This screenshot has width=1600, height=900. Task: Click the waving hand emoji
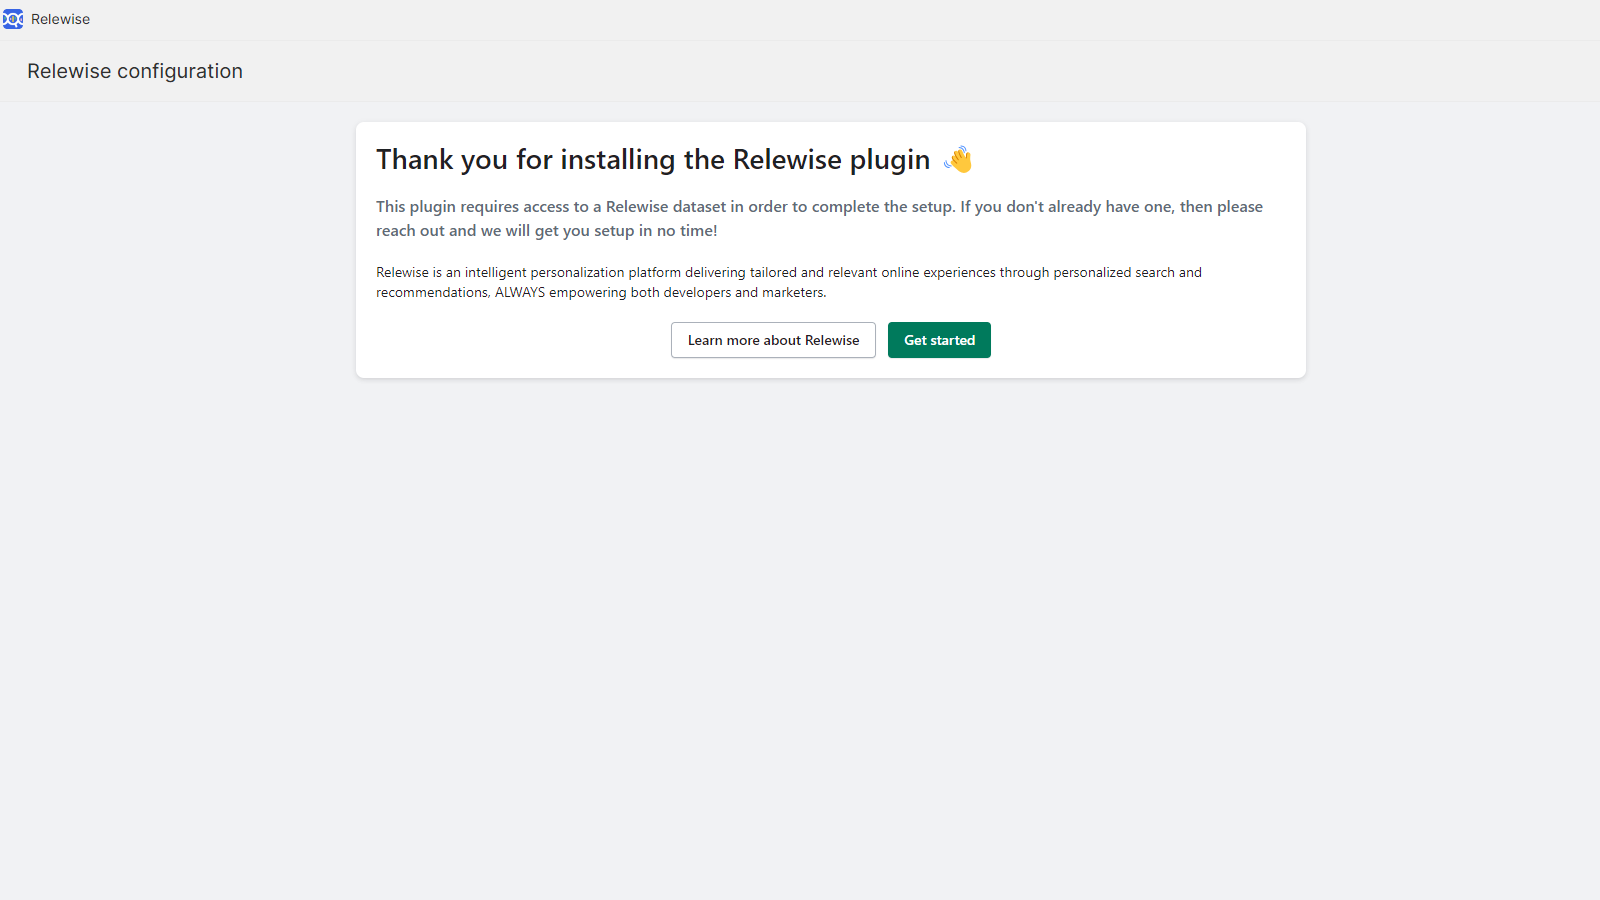(x=958, y=160)
